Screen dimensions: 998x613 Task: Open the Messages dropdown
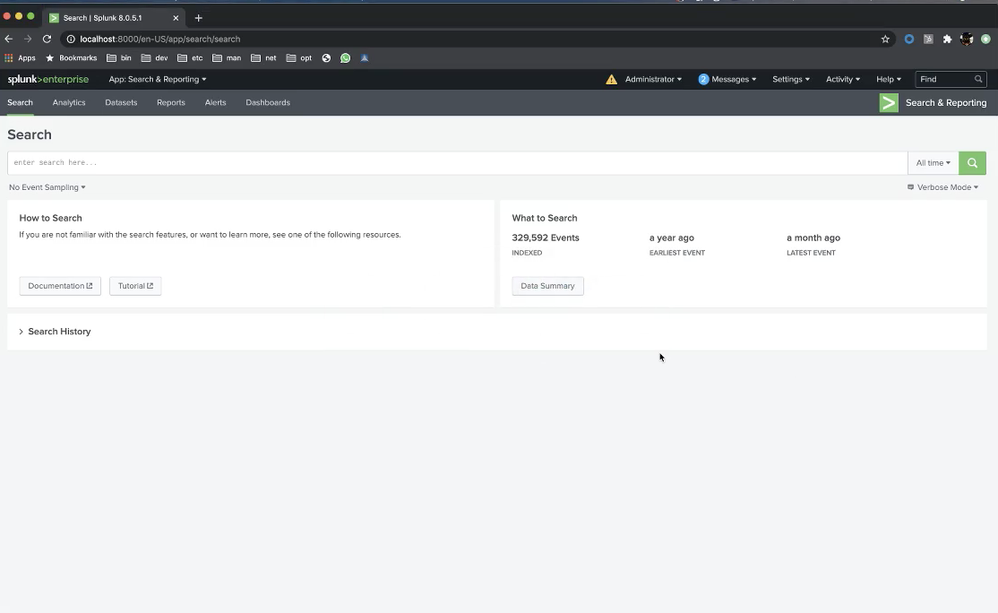pyautogui.click(x=727, y=80)
